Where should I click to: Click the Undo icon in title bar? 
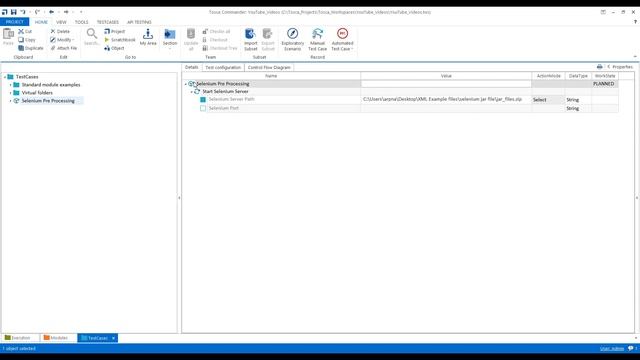(x=23, y=12)
